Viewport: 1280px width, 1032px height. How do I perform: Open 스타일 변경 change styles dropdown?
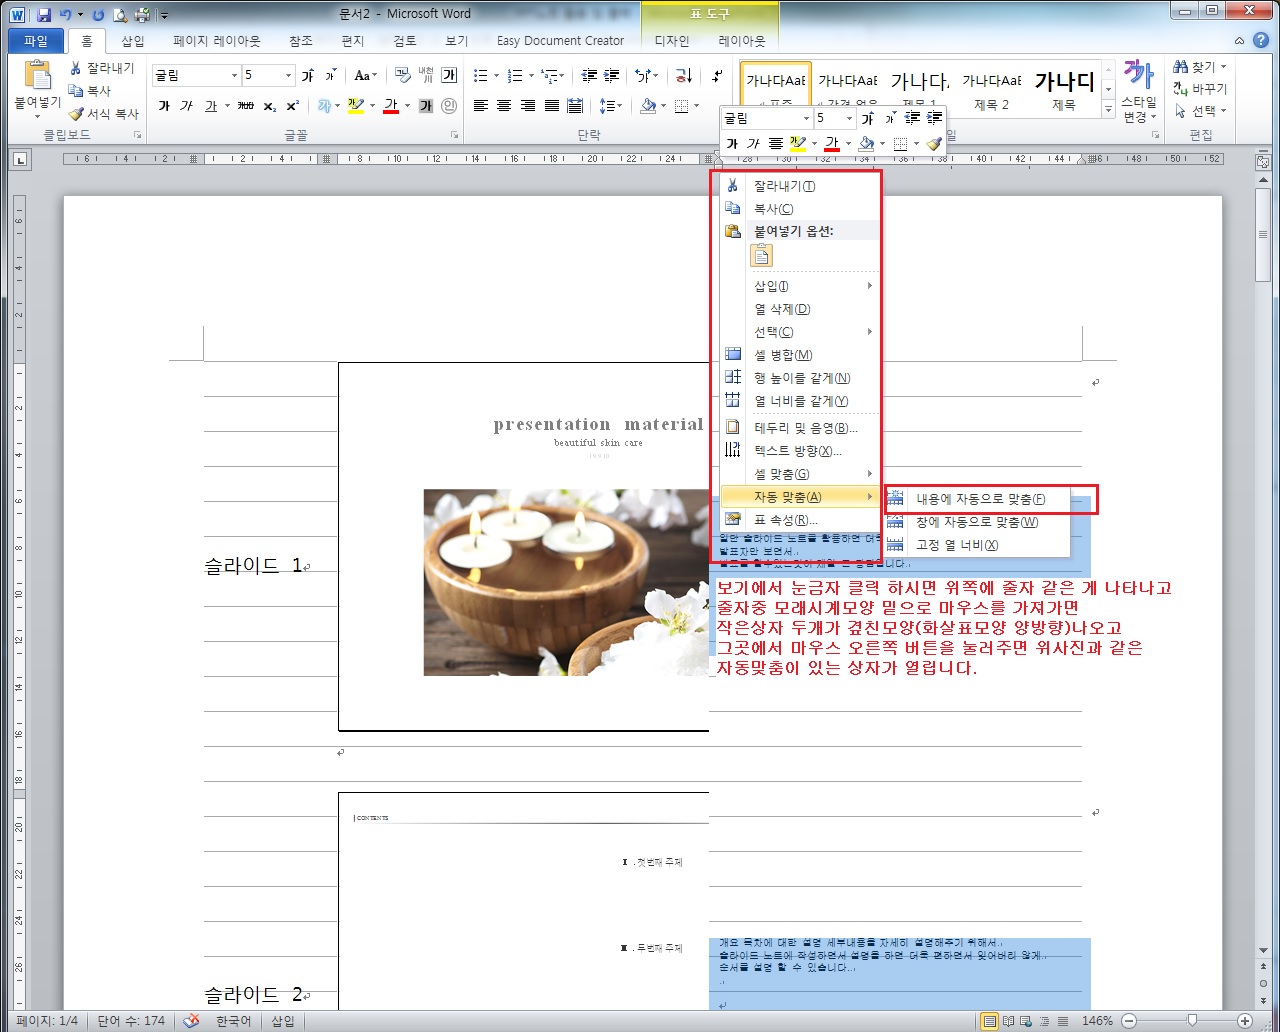pyautogui.click(x=1139, y=91)
